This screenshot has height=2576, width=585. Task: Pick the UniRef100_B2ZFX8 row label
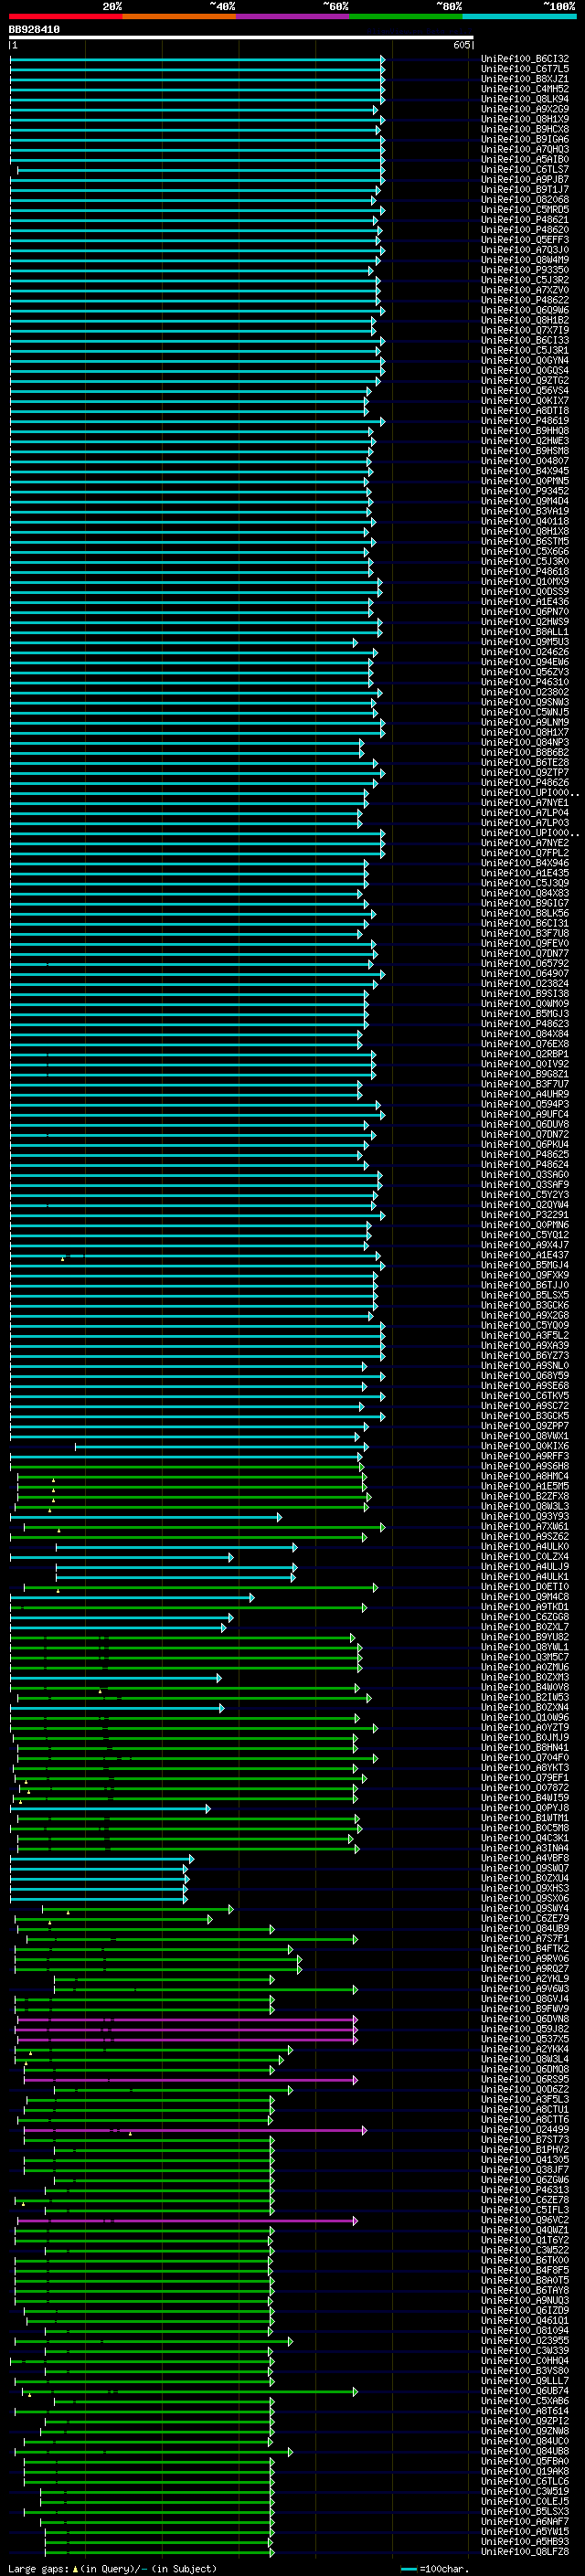tap(525, 1496)
